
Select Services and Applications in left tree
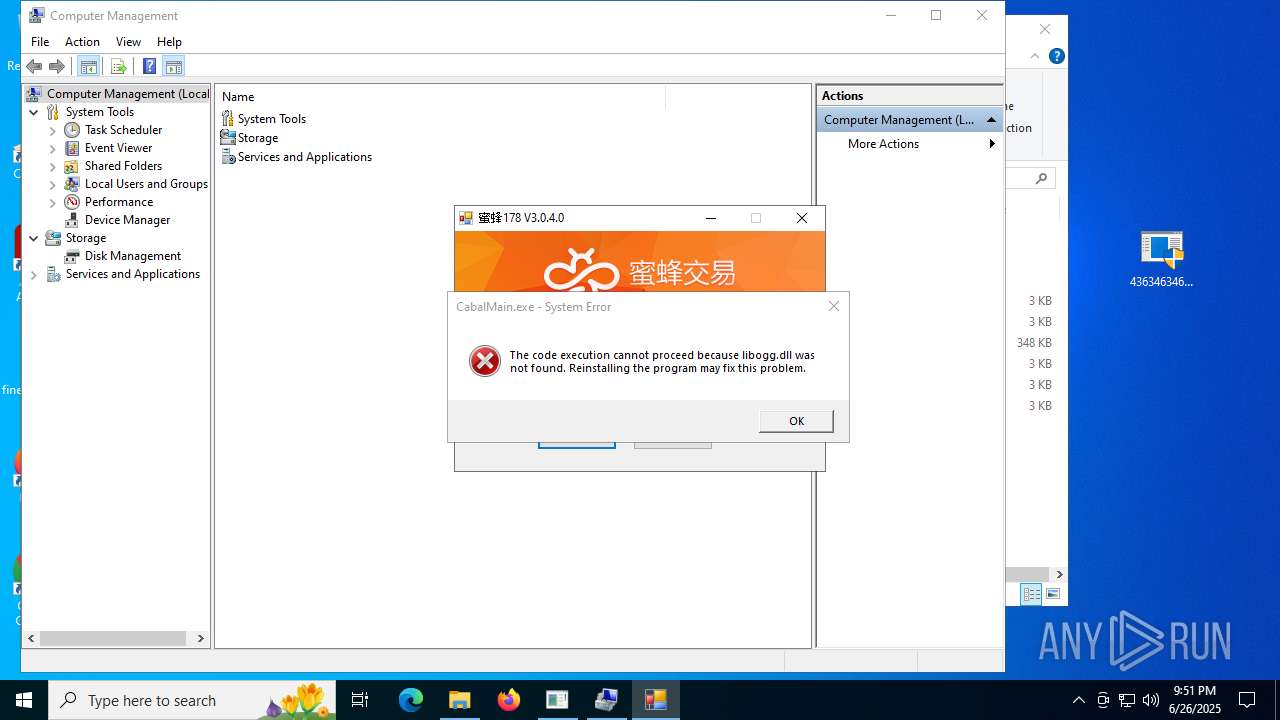[133, 274]
